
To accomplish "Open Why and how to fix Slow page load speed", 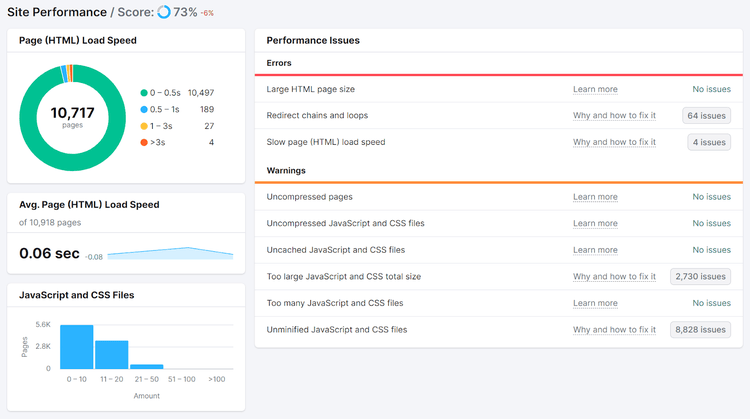I will point(614,142).
